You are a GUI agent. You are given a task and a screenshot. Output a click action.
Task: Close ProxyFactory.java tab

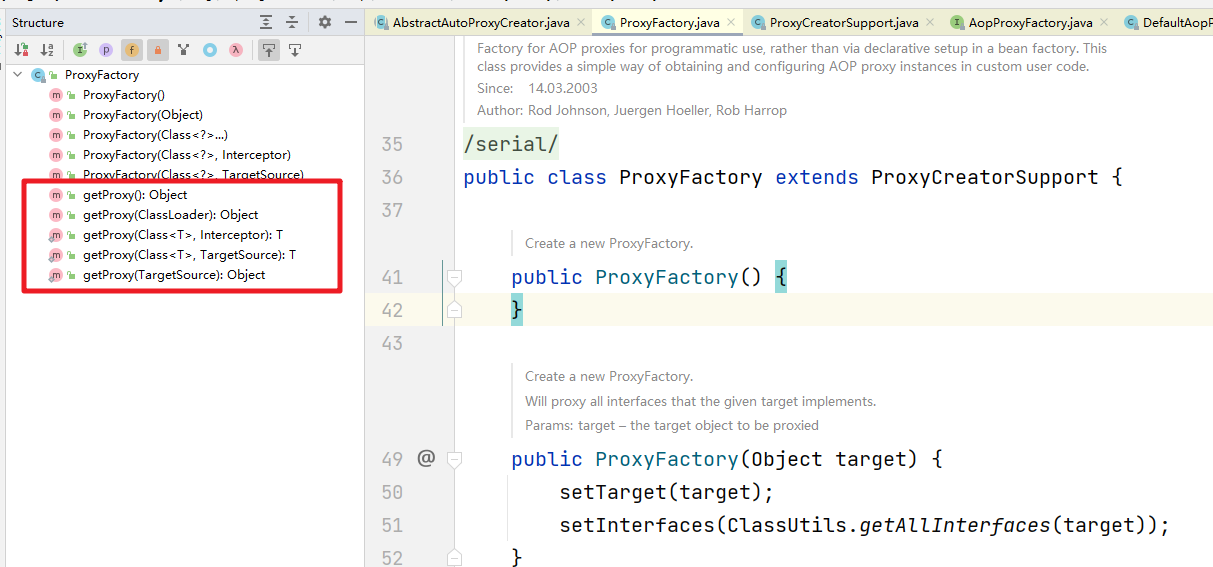tap(730, 22)
